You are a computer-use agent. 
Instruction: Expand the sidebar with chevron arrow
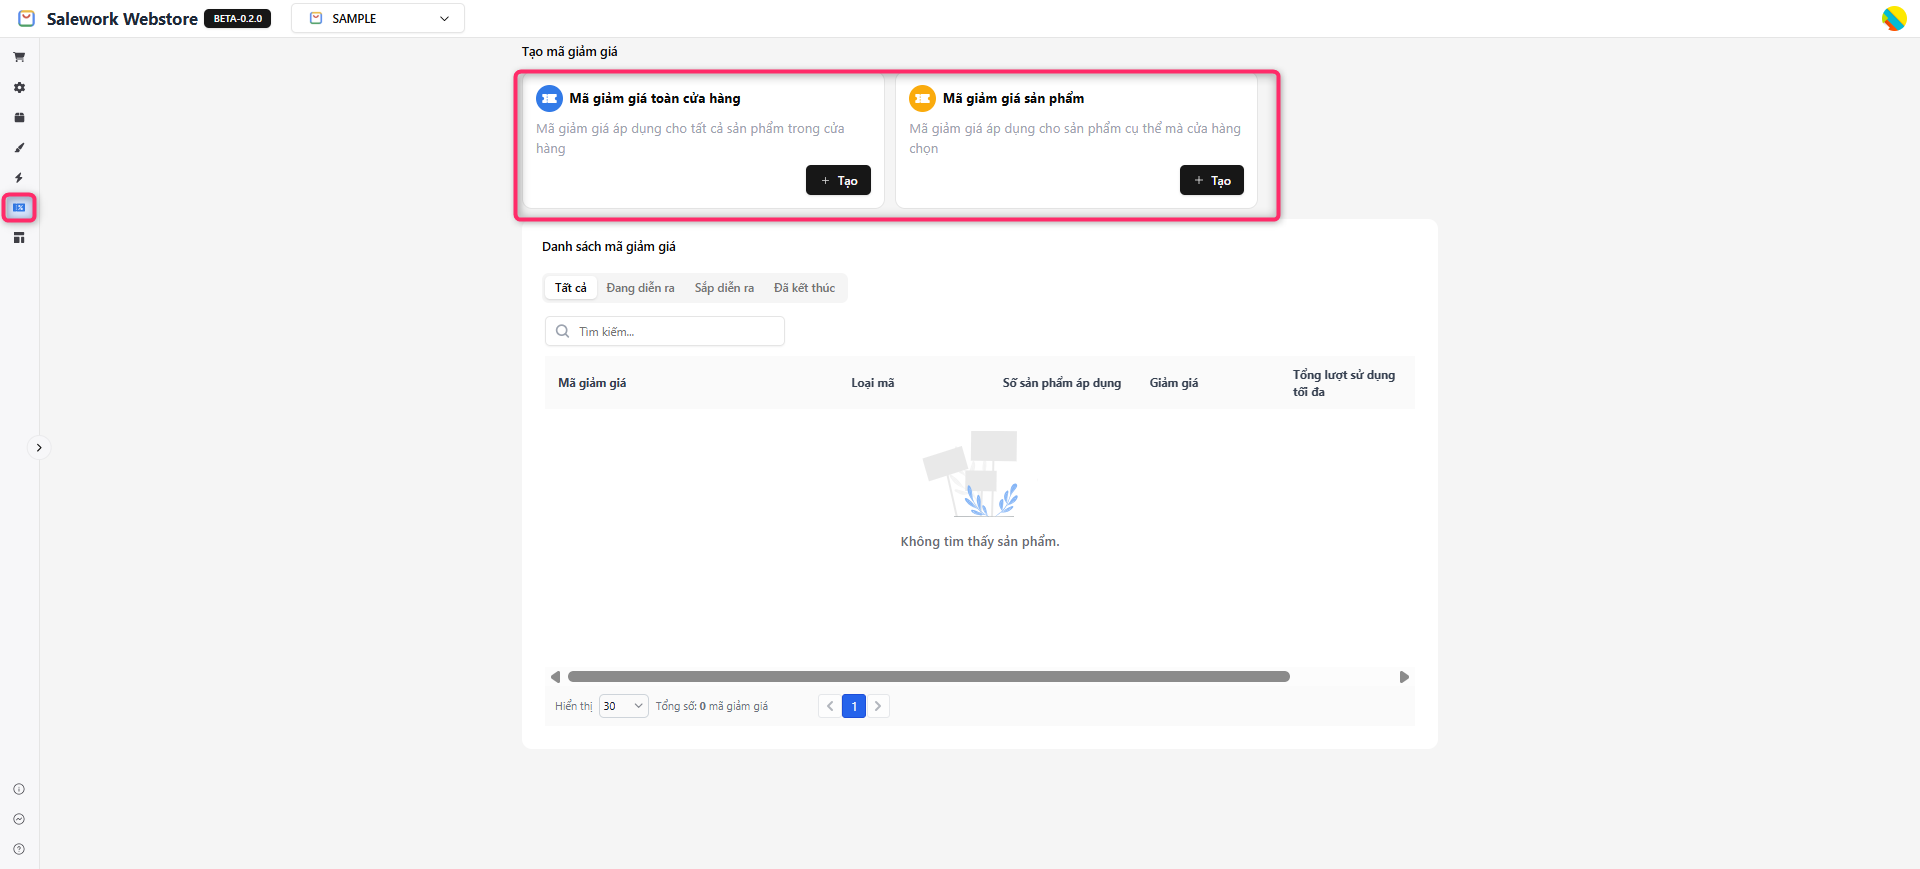click(39, 448)
